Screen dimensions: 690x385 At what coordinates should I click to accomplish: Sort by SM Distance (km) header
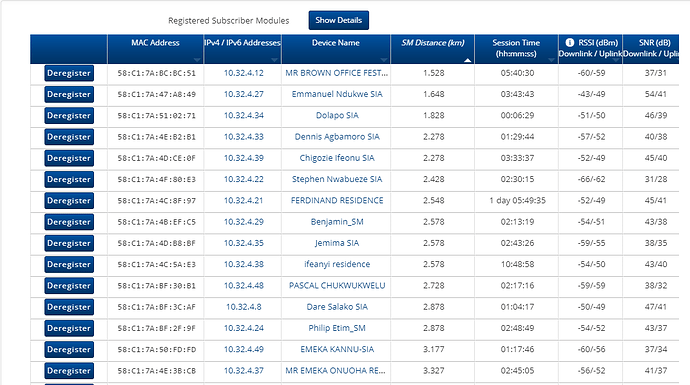click(433, 43)
